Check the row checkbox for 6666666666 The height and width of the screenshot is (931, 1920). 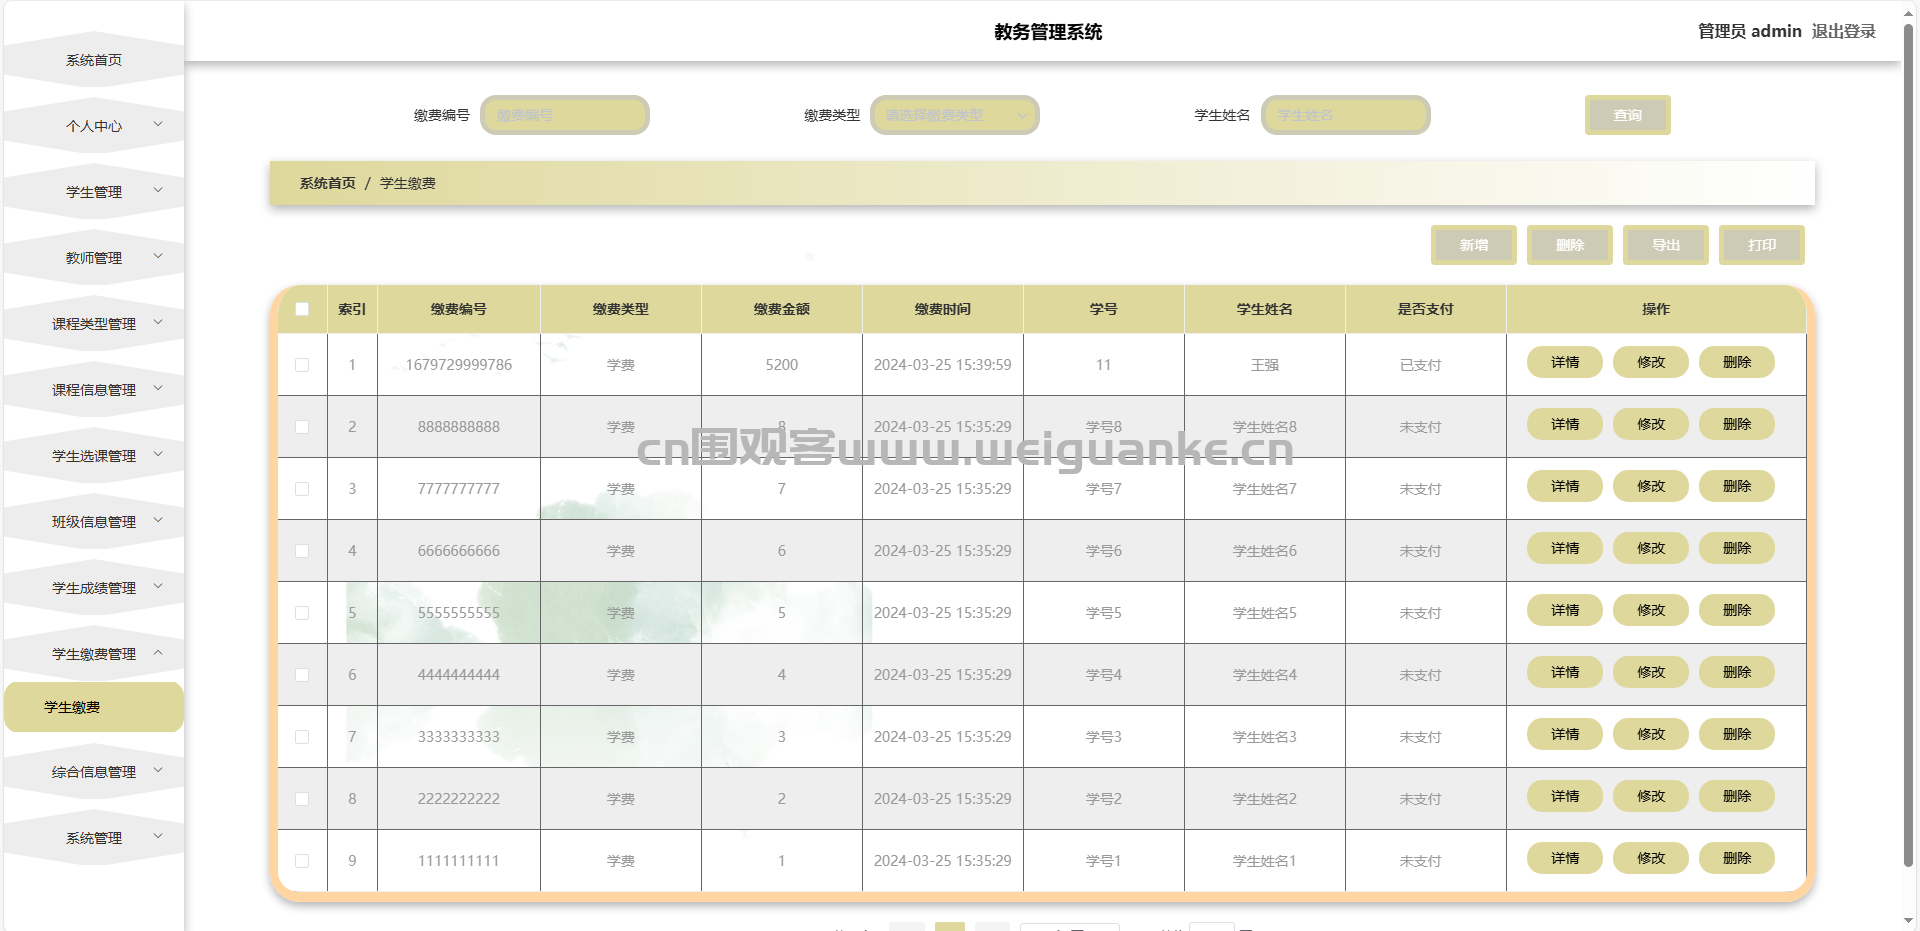pyautogui.click(x=302, y=551)
